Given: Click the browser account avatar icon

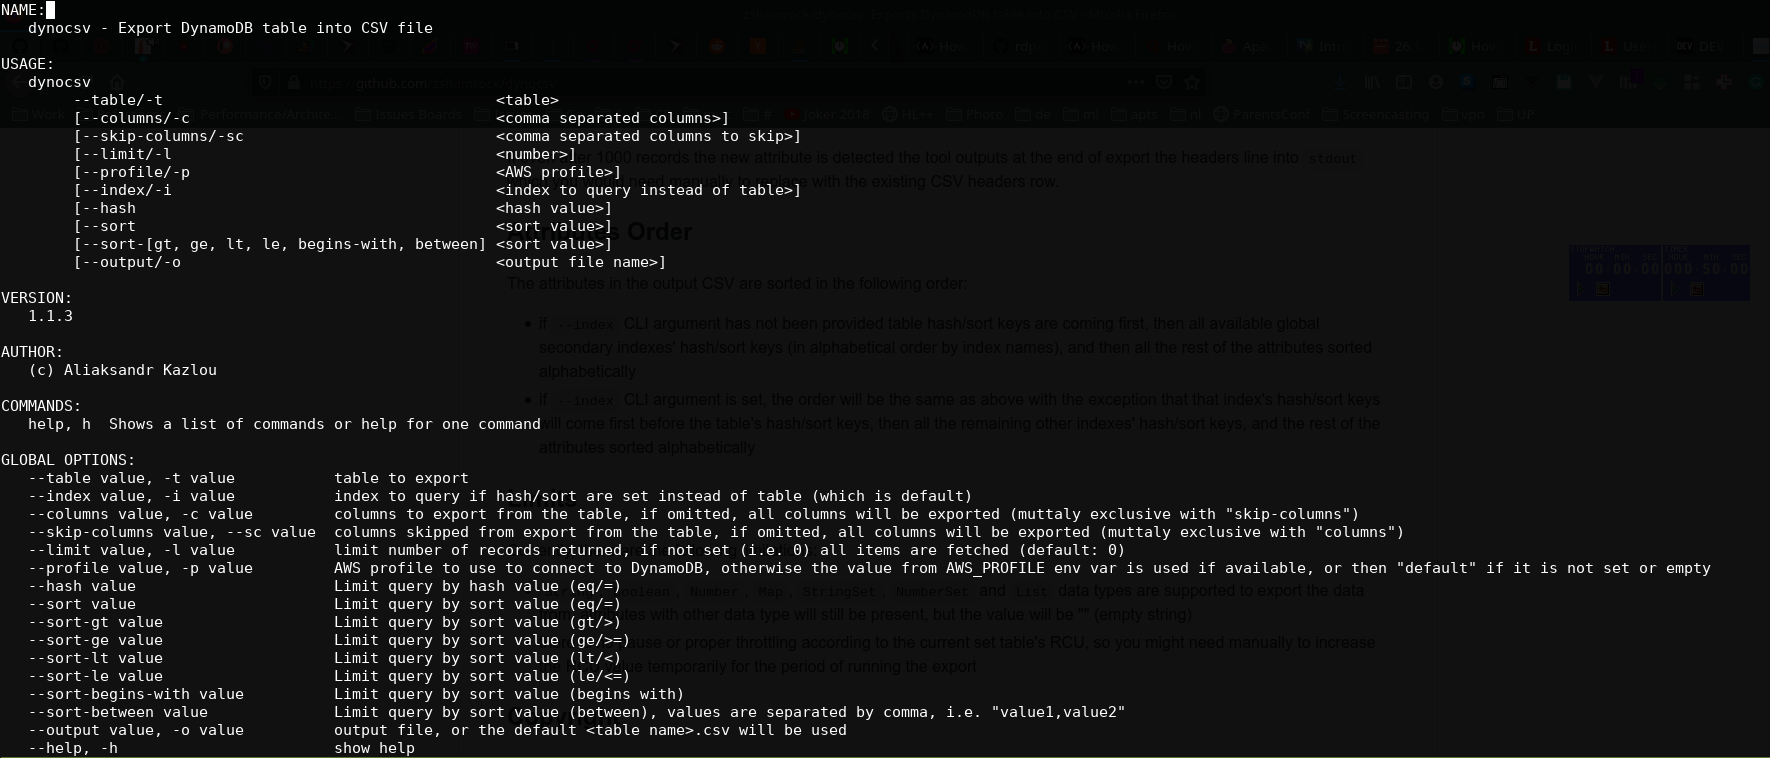Looking at the screenshot, I should tap(1436, 82).
